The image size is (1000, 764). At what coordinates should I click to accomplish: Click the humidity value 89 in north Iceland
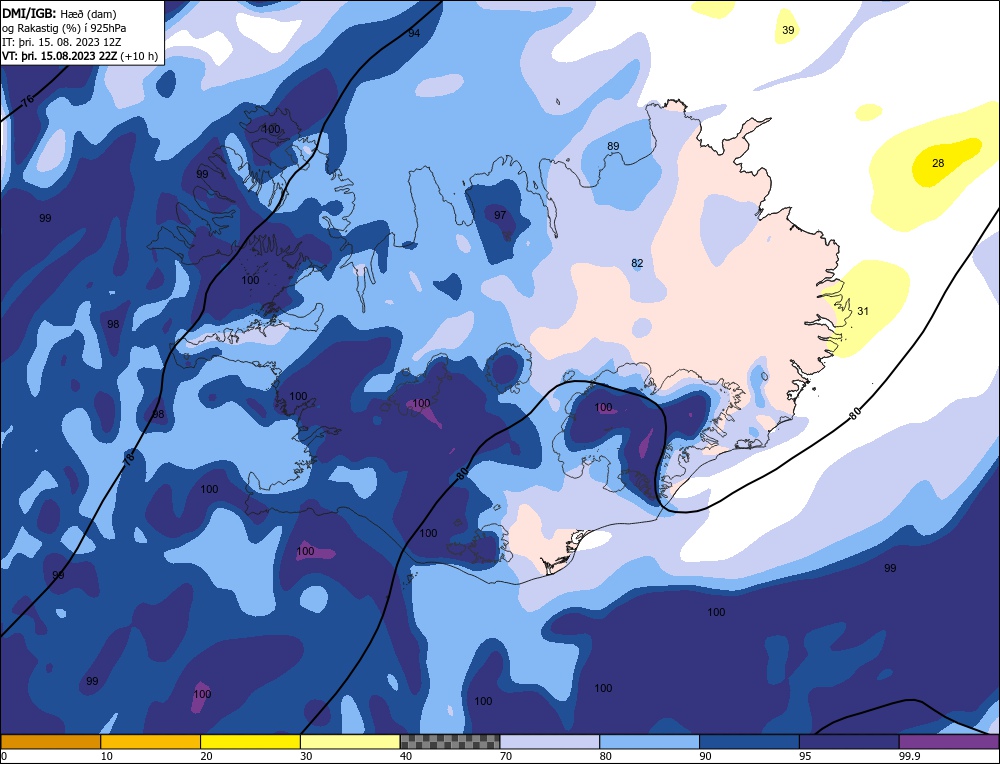(x=613, y=146)
